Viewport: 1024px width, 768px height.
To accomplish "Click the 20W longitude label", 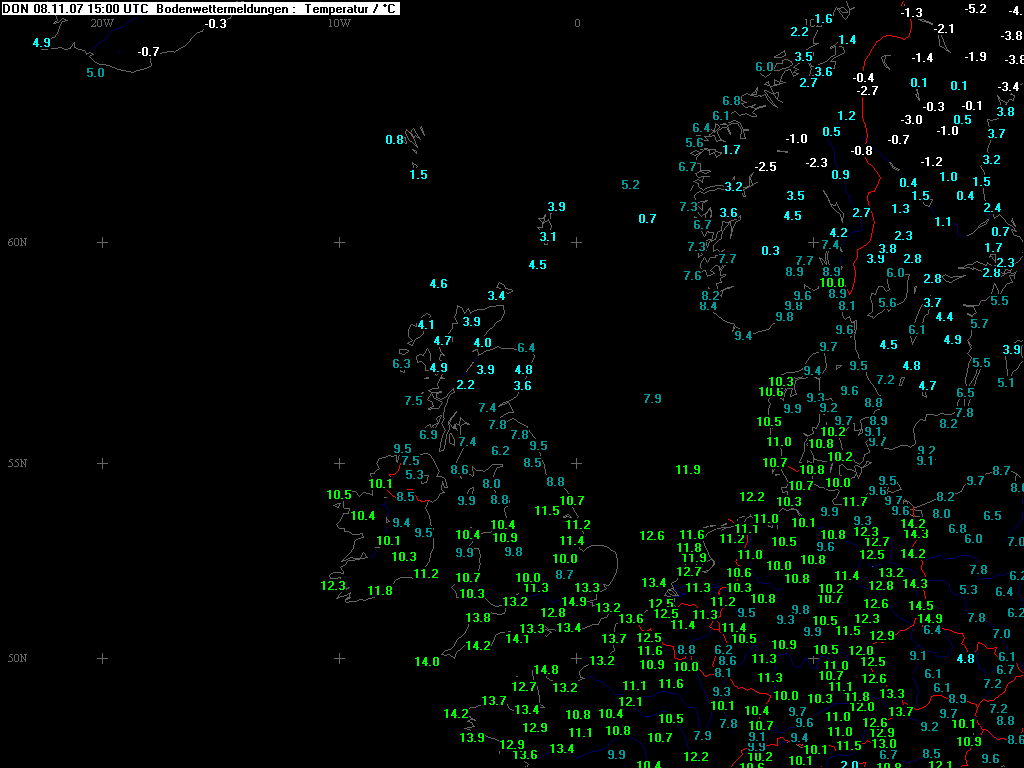I will [x=101, y=23].
